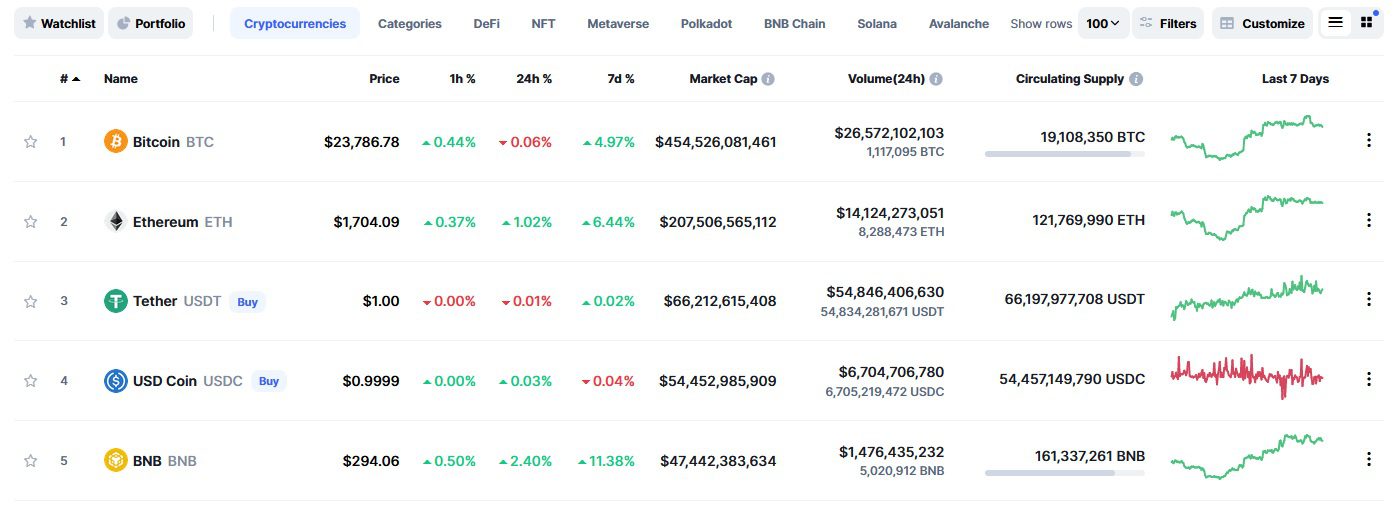Screen dimensions: 1394x506
Task: Expand more options for BNB row
Action: (1369, 460)
